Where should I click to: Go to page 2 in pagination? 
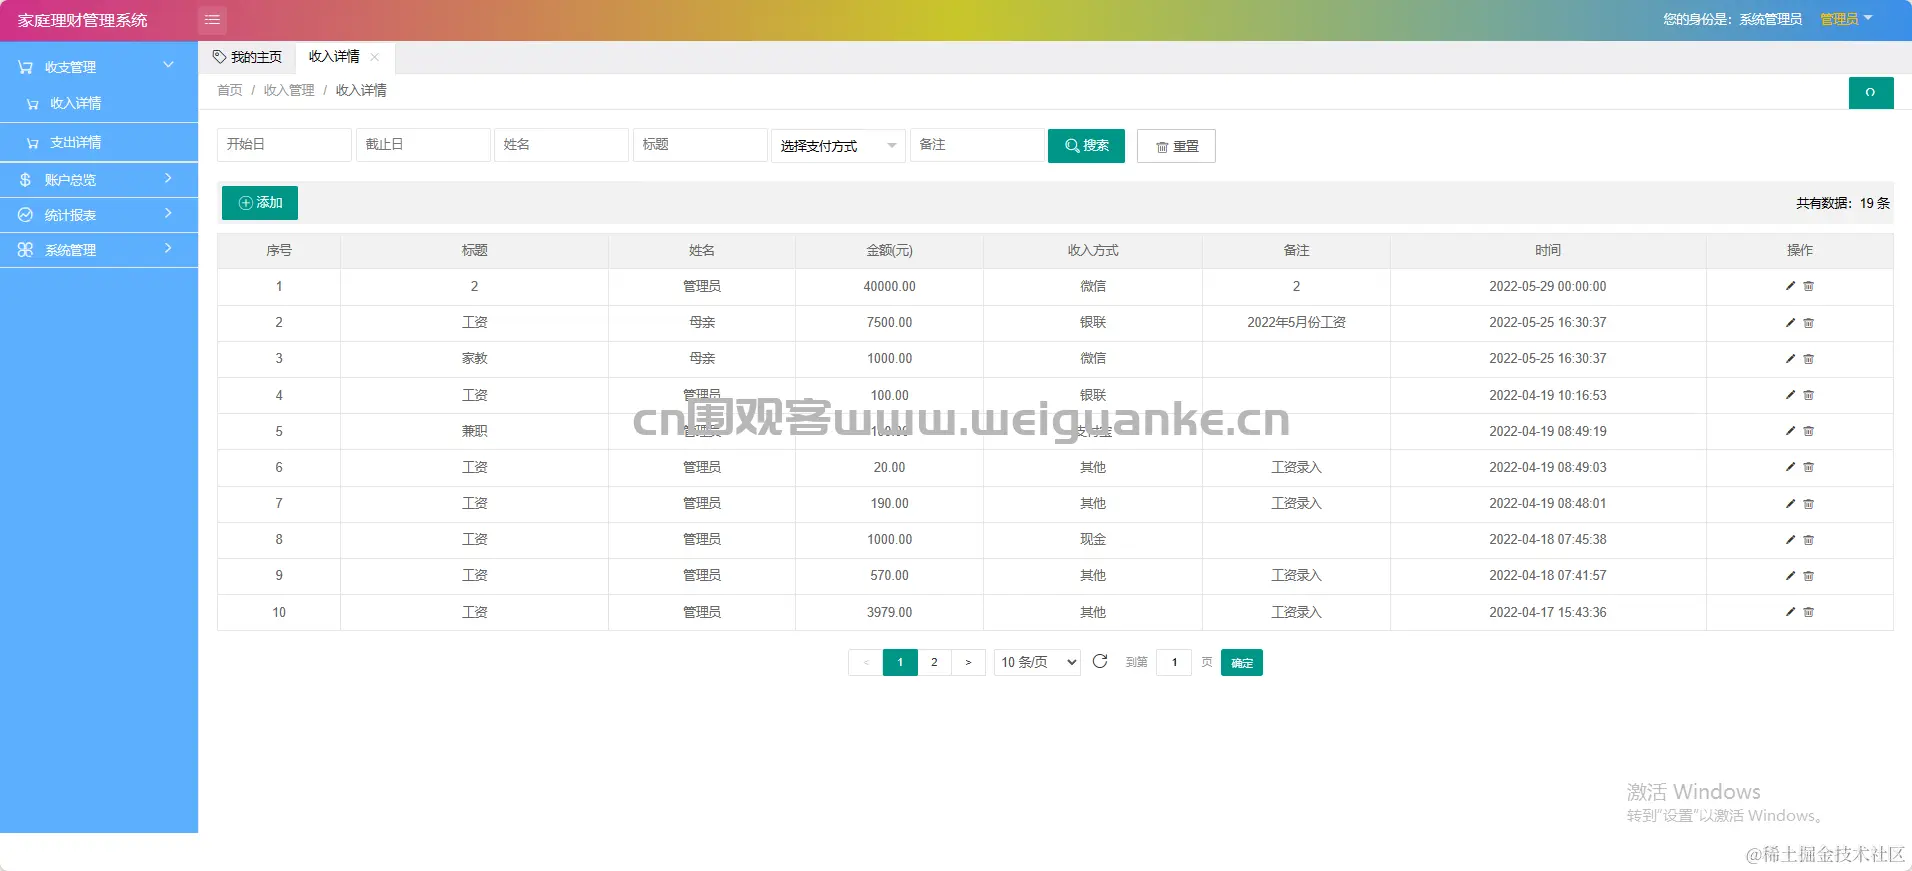[934, 662]
